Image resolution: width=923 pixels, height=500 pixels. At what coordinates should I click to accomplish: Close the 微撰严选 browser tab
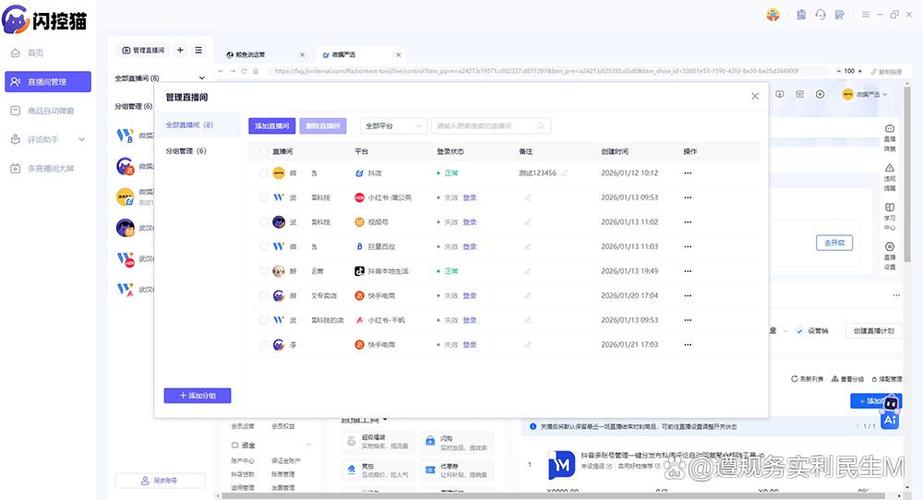pyautogui.click(x=399, y=55)
